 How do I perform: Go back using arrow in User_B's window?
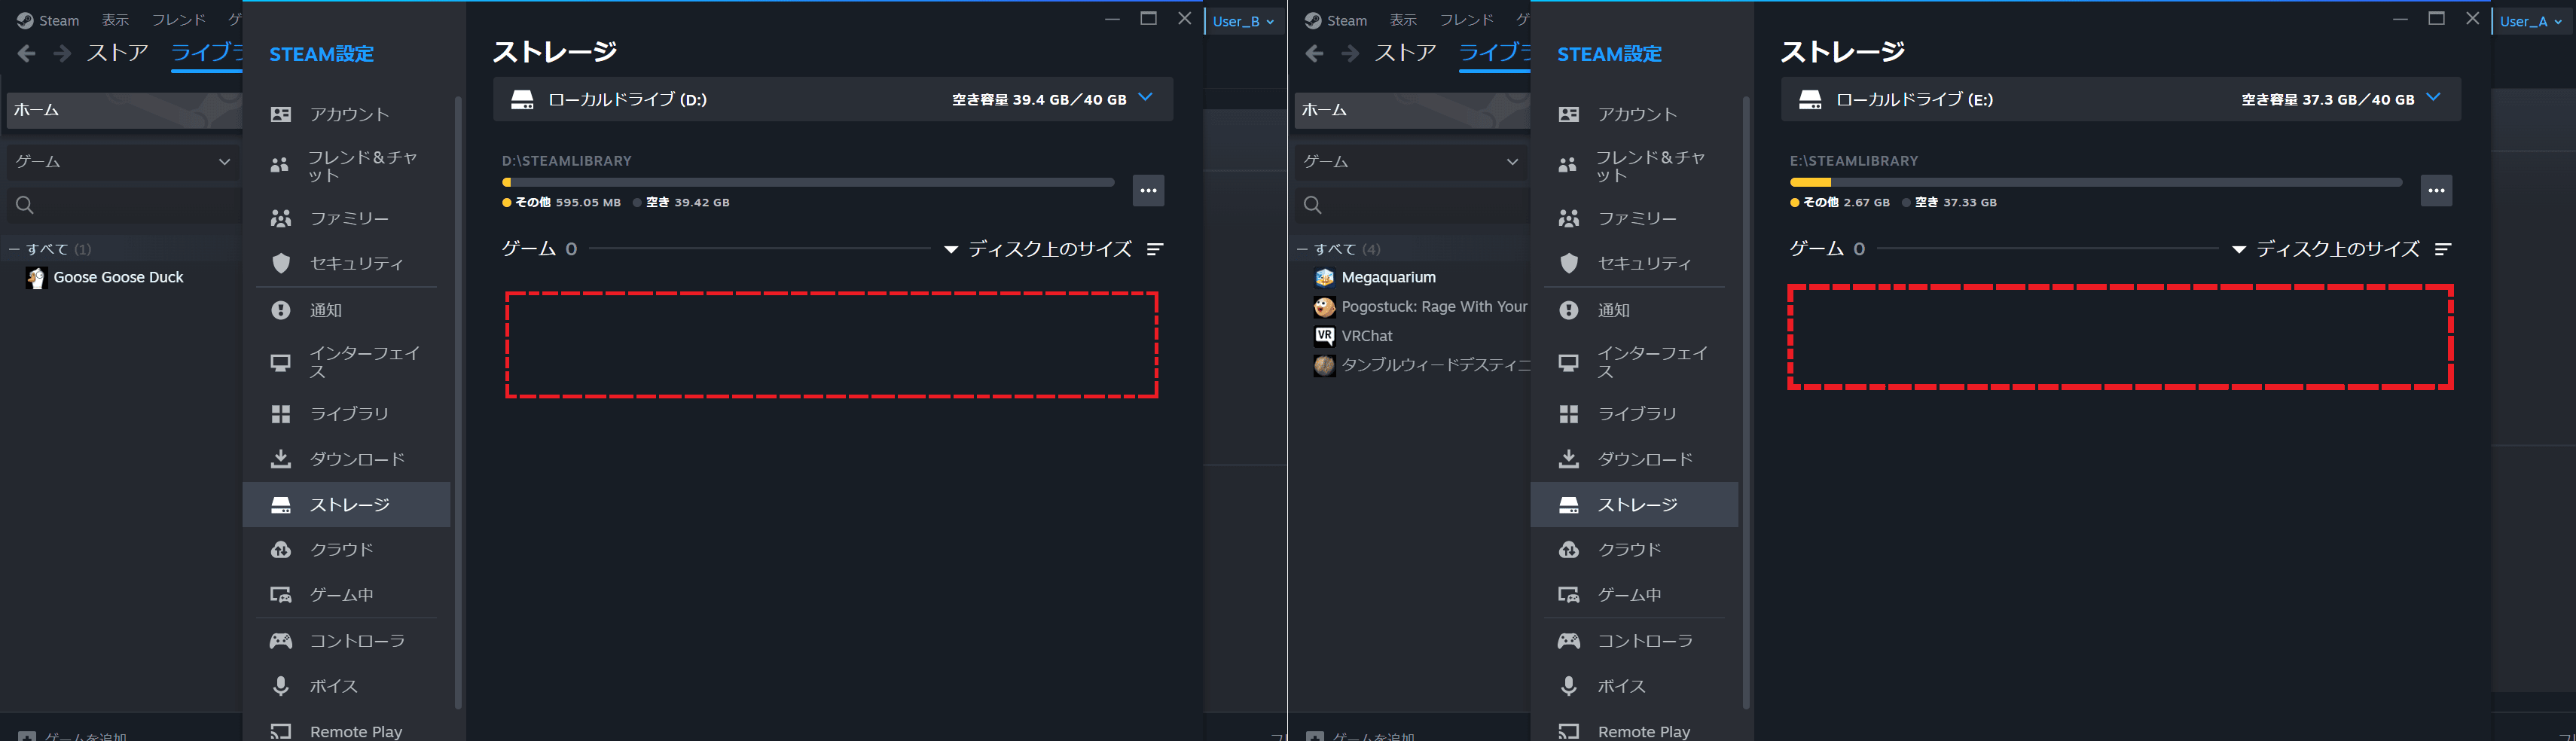click(x=27, y=53)
